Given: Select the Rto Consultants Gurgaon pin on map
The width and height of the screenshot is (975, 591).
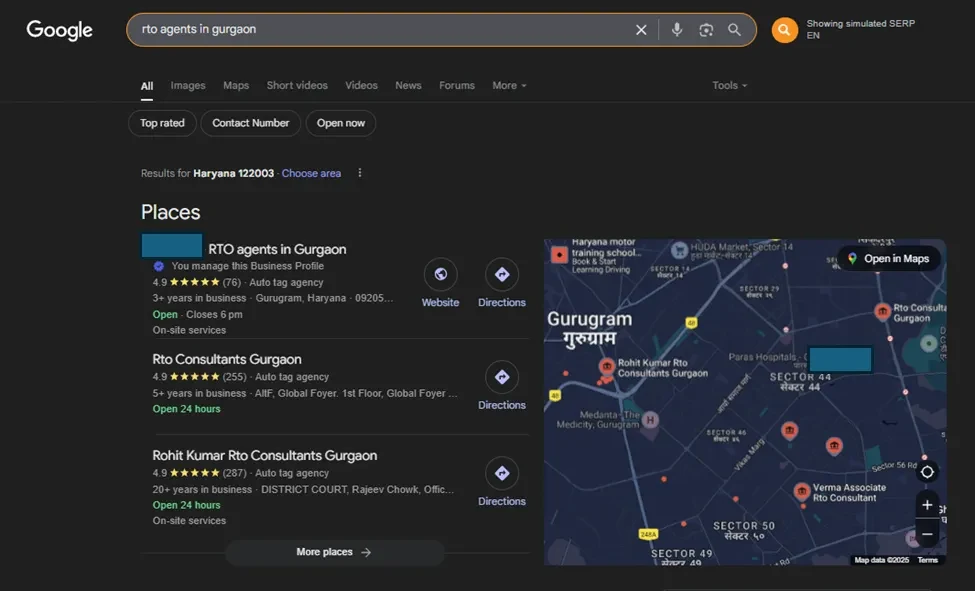Looking at the screenshot, I should tap(882, 311).
